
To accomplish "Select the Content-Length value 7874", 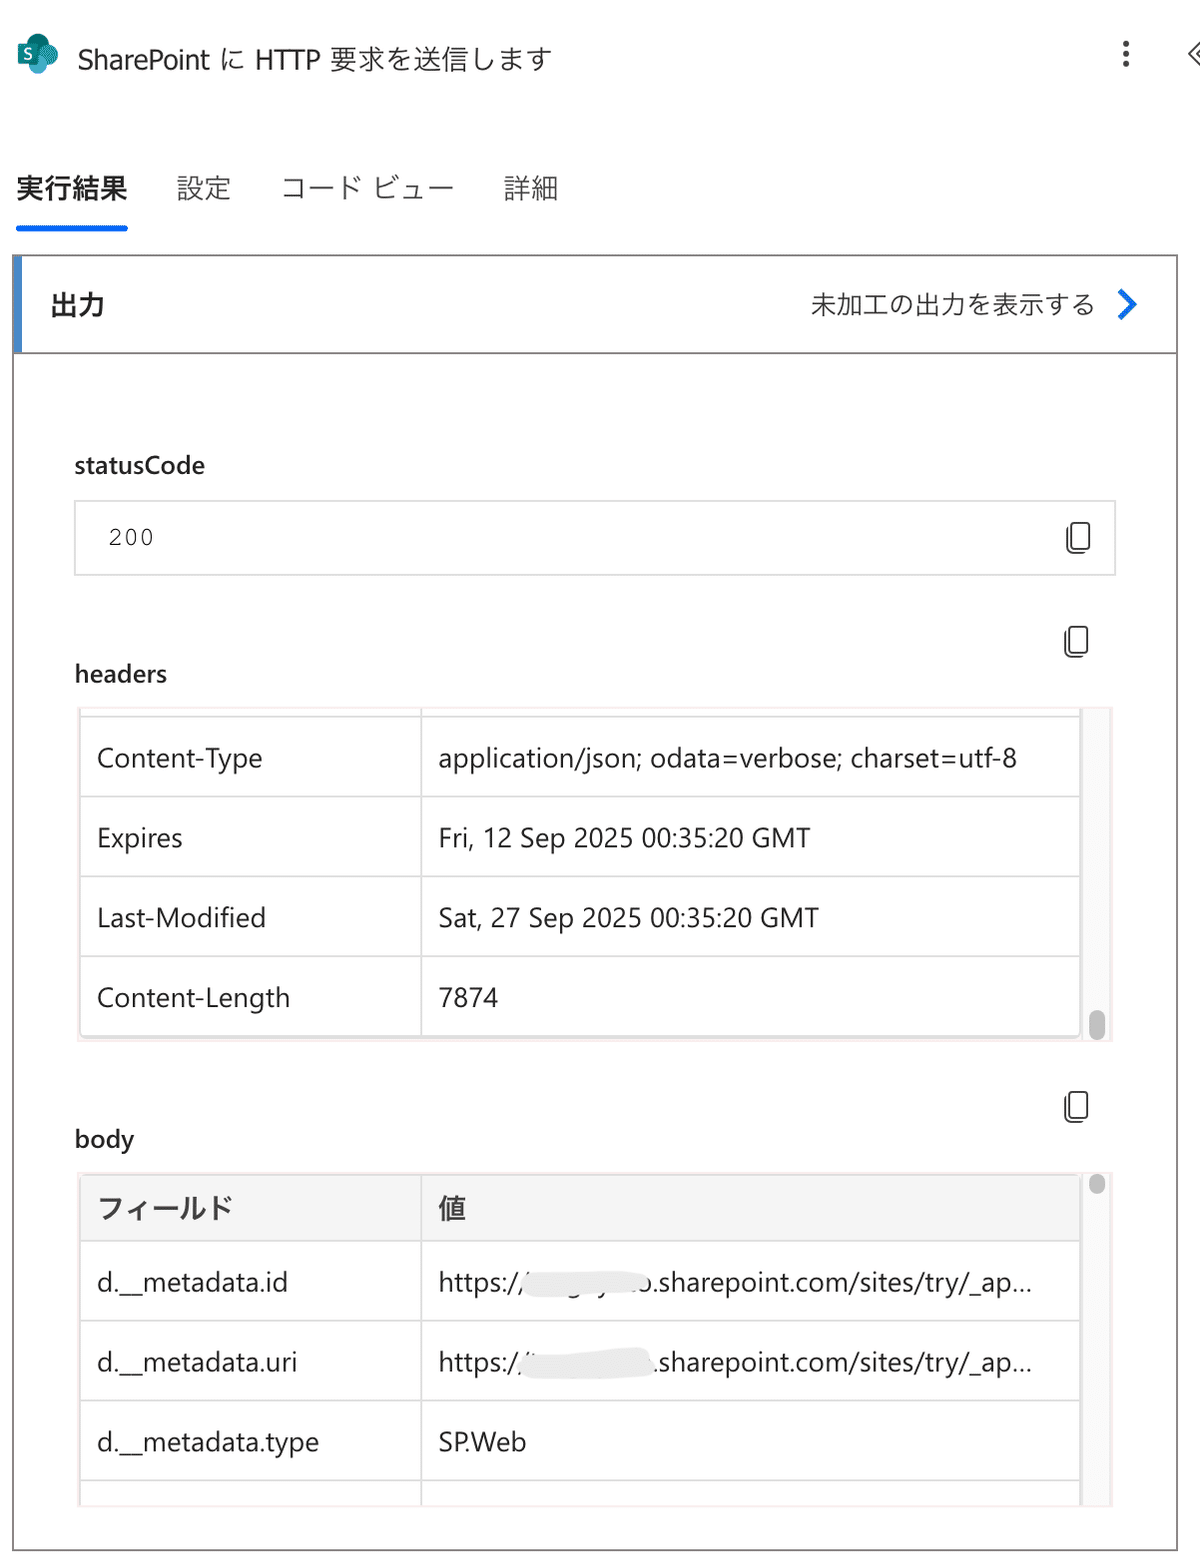I will coord(468,997).
